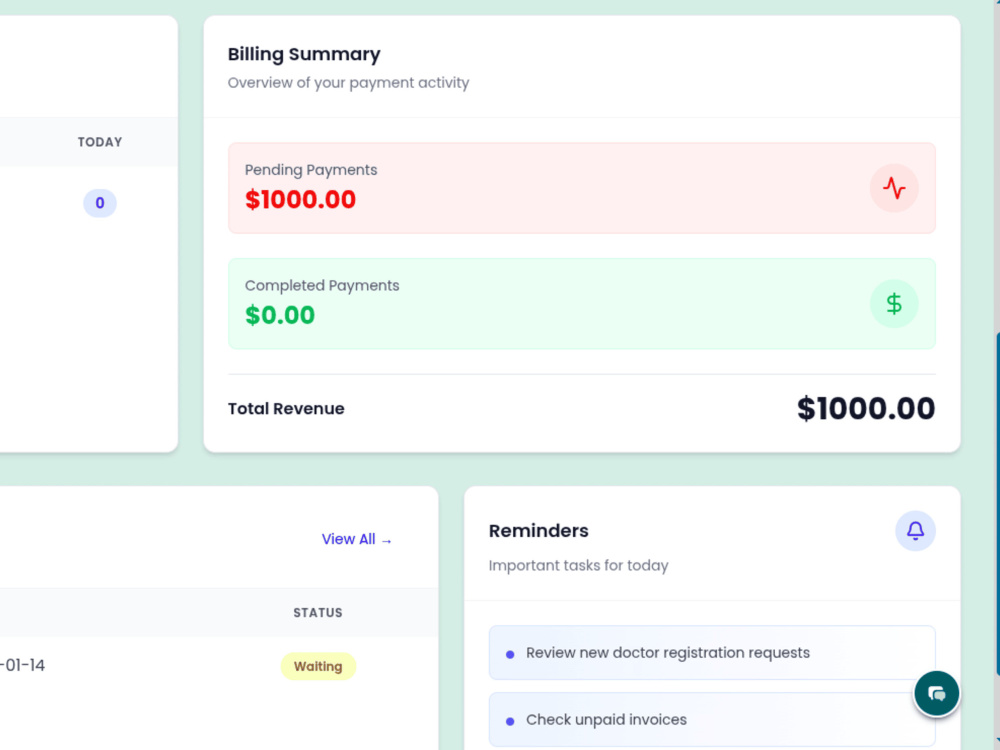
Task: Click Overview of your payment activity text
Action: click(x=348, y=83)
